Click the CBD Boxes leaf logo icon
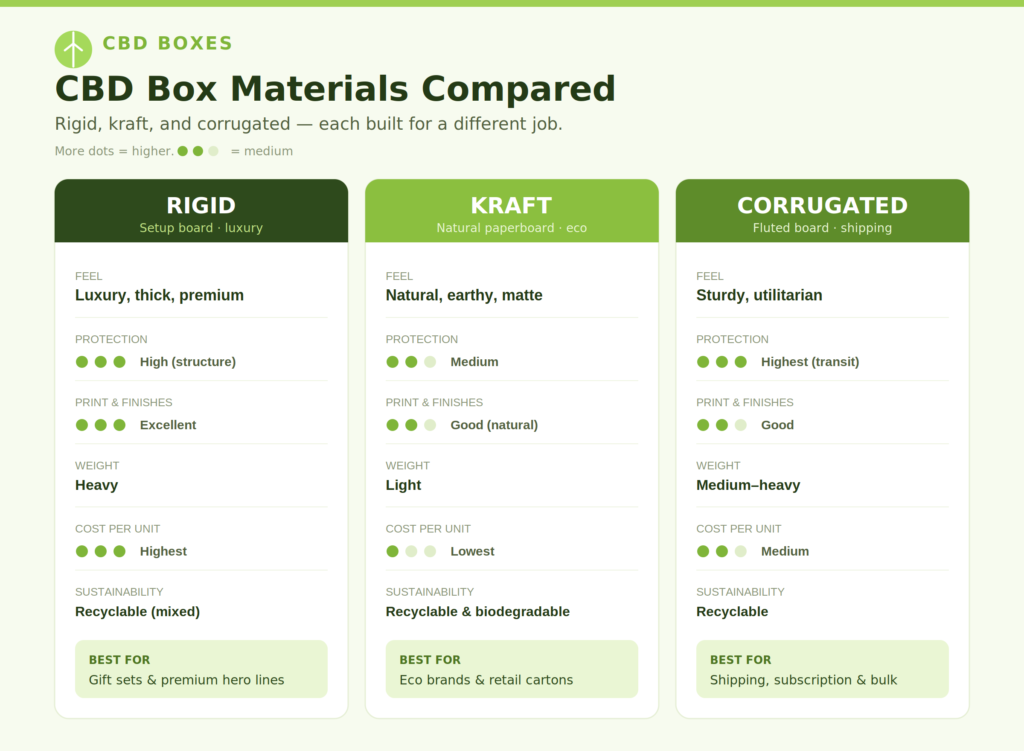Viewport: 1024px width, 751px height. (73, 50)
